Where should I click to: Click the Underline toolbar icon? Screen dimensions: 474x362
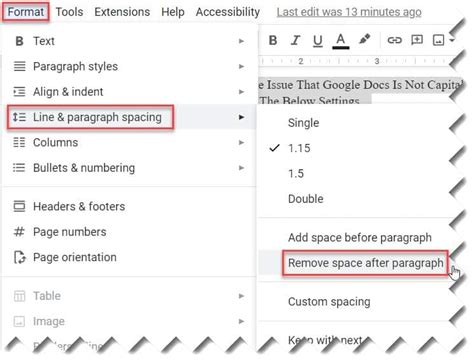(x=318, y=41)
